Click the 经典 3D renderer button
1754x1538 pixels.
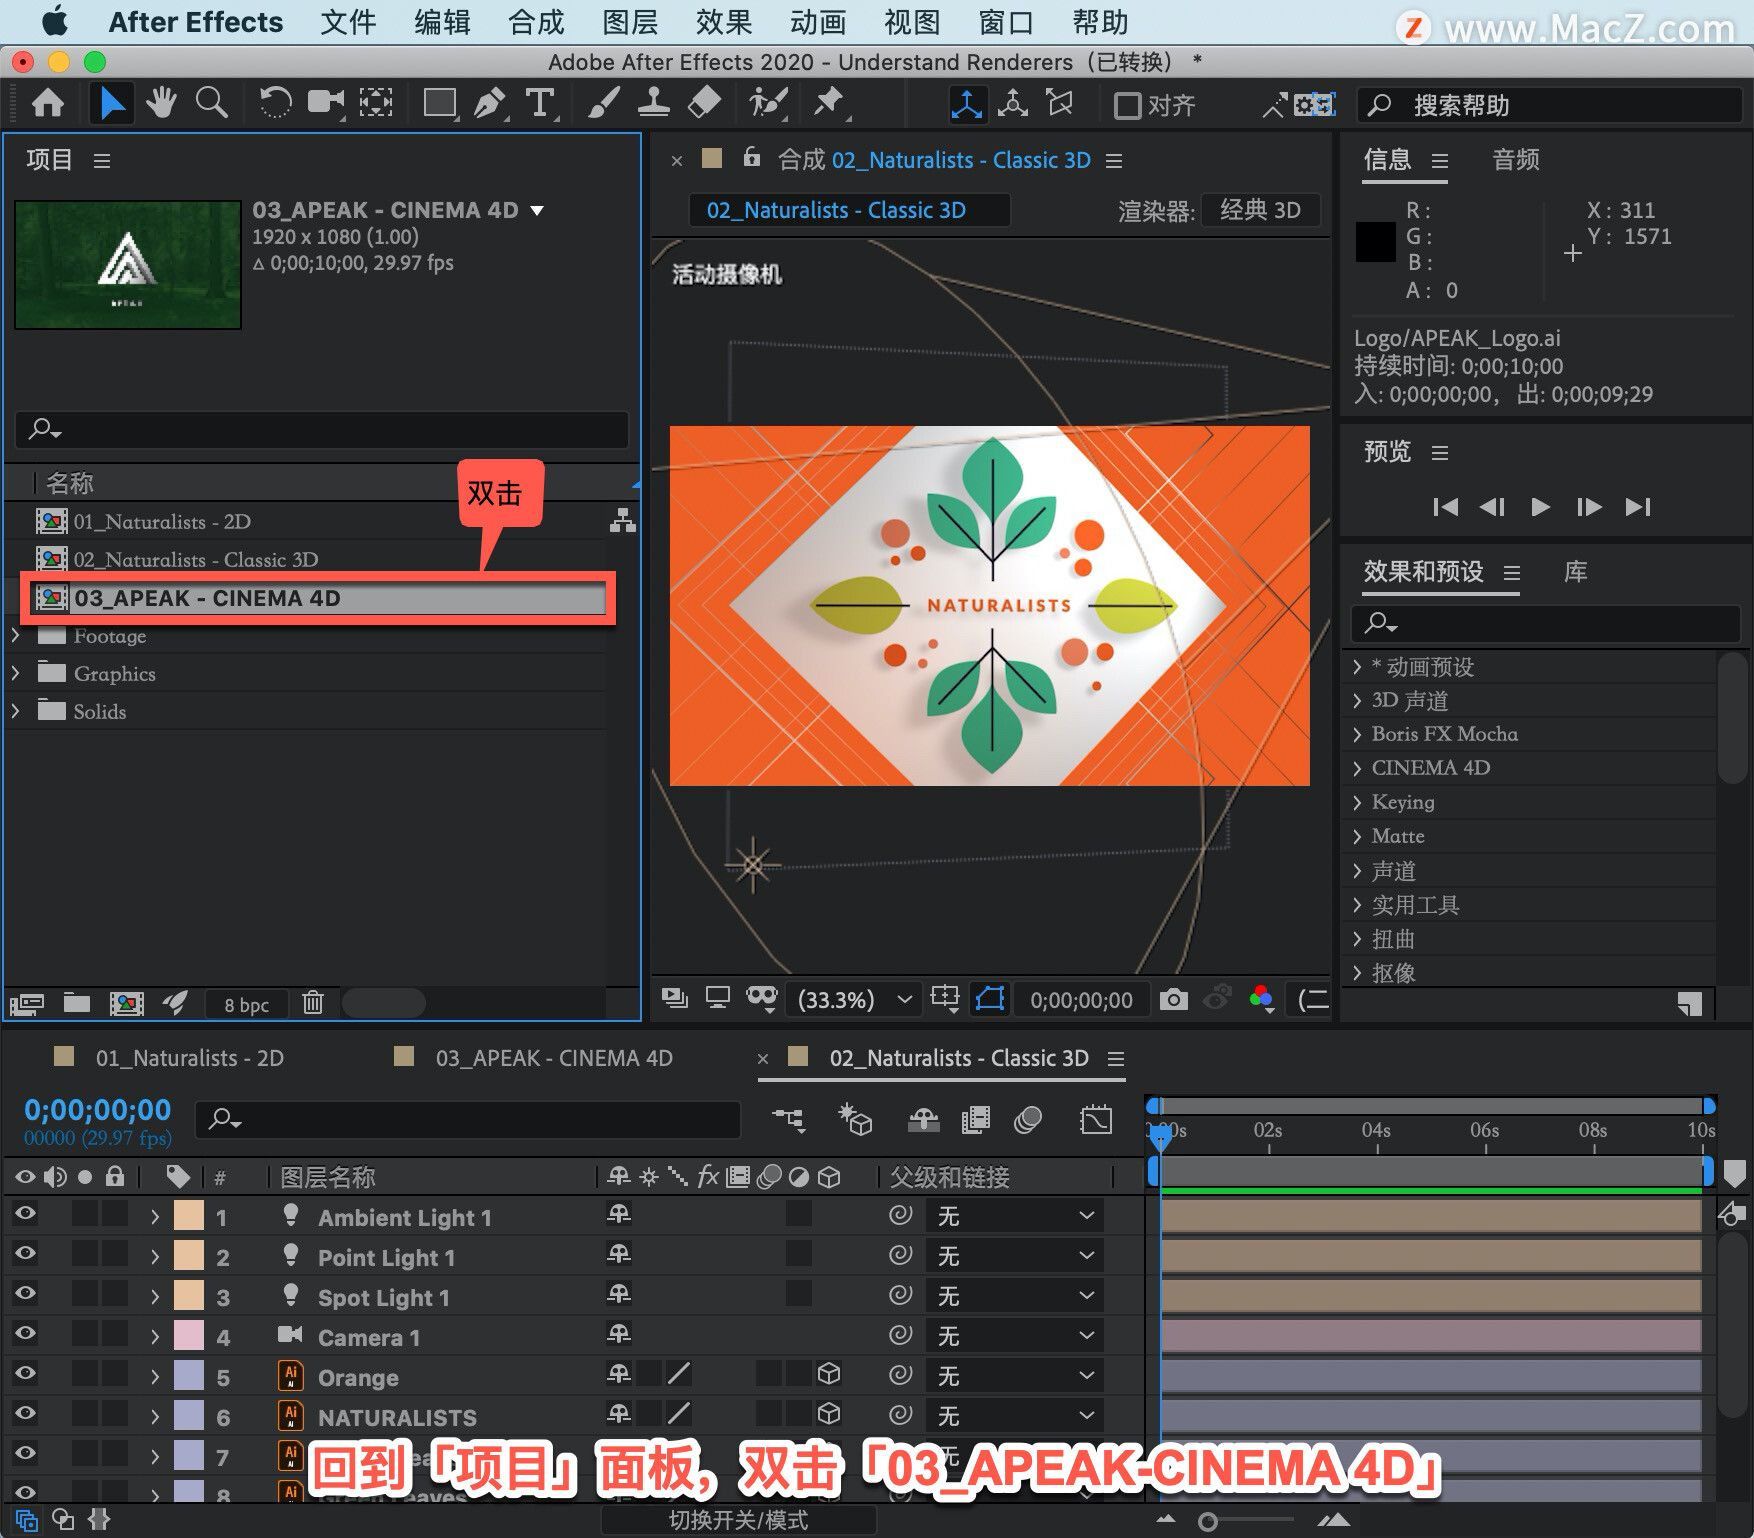tap(1260, 210)
